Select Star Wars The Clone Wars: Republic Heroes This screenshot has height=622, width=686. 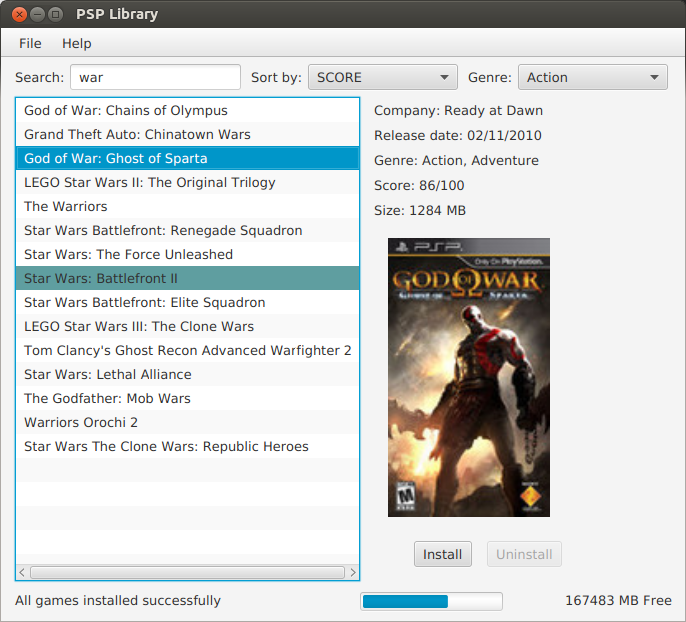187,446
